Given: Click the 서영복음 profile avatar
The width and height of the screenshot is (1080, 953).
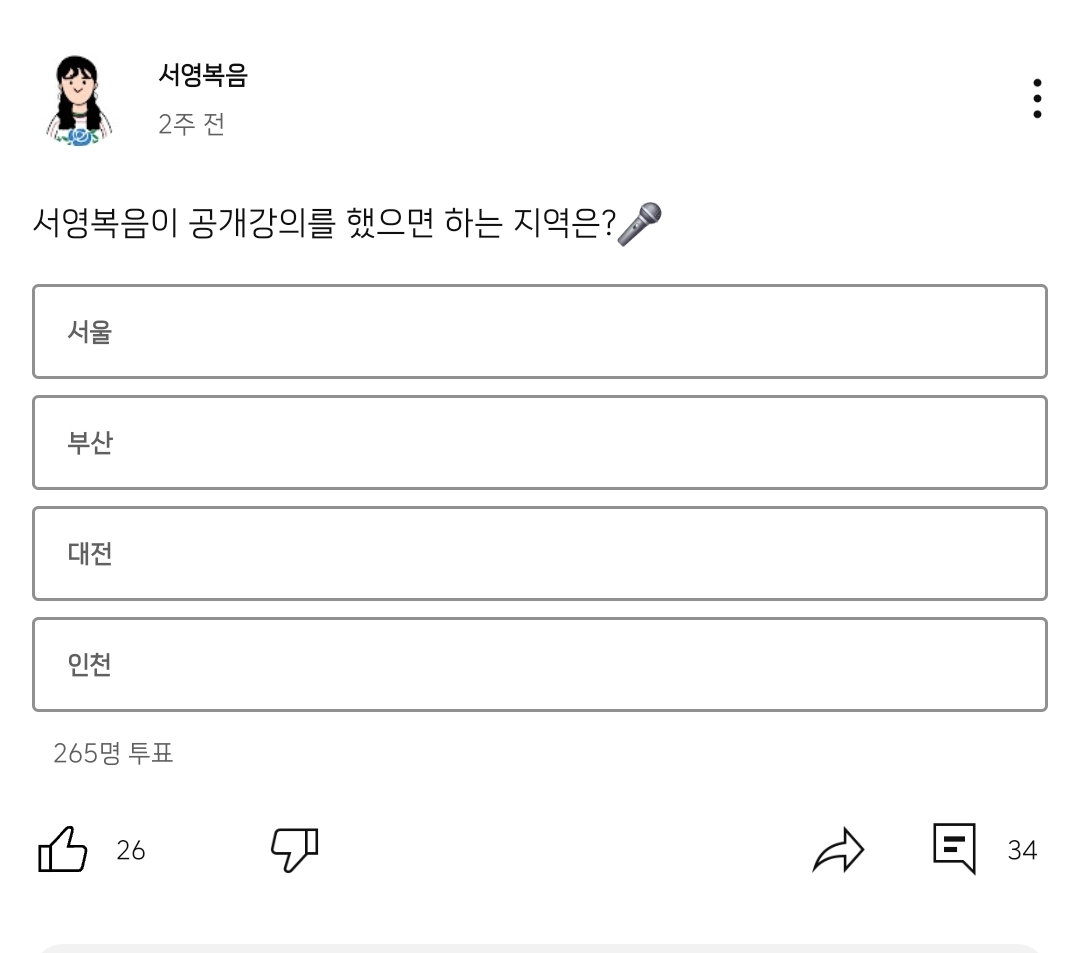Looking at the screenshot, I should click(79, 101).
